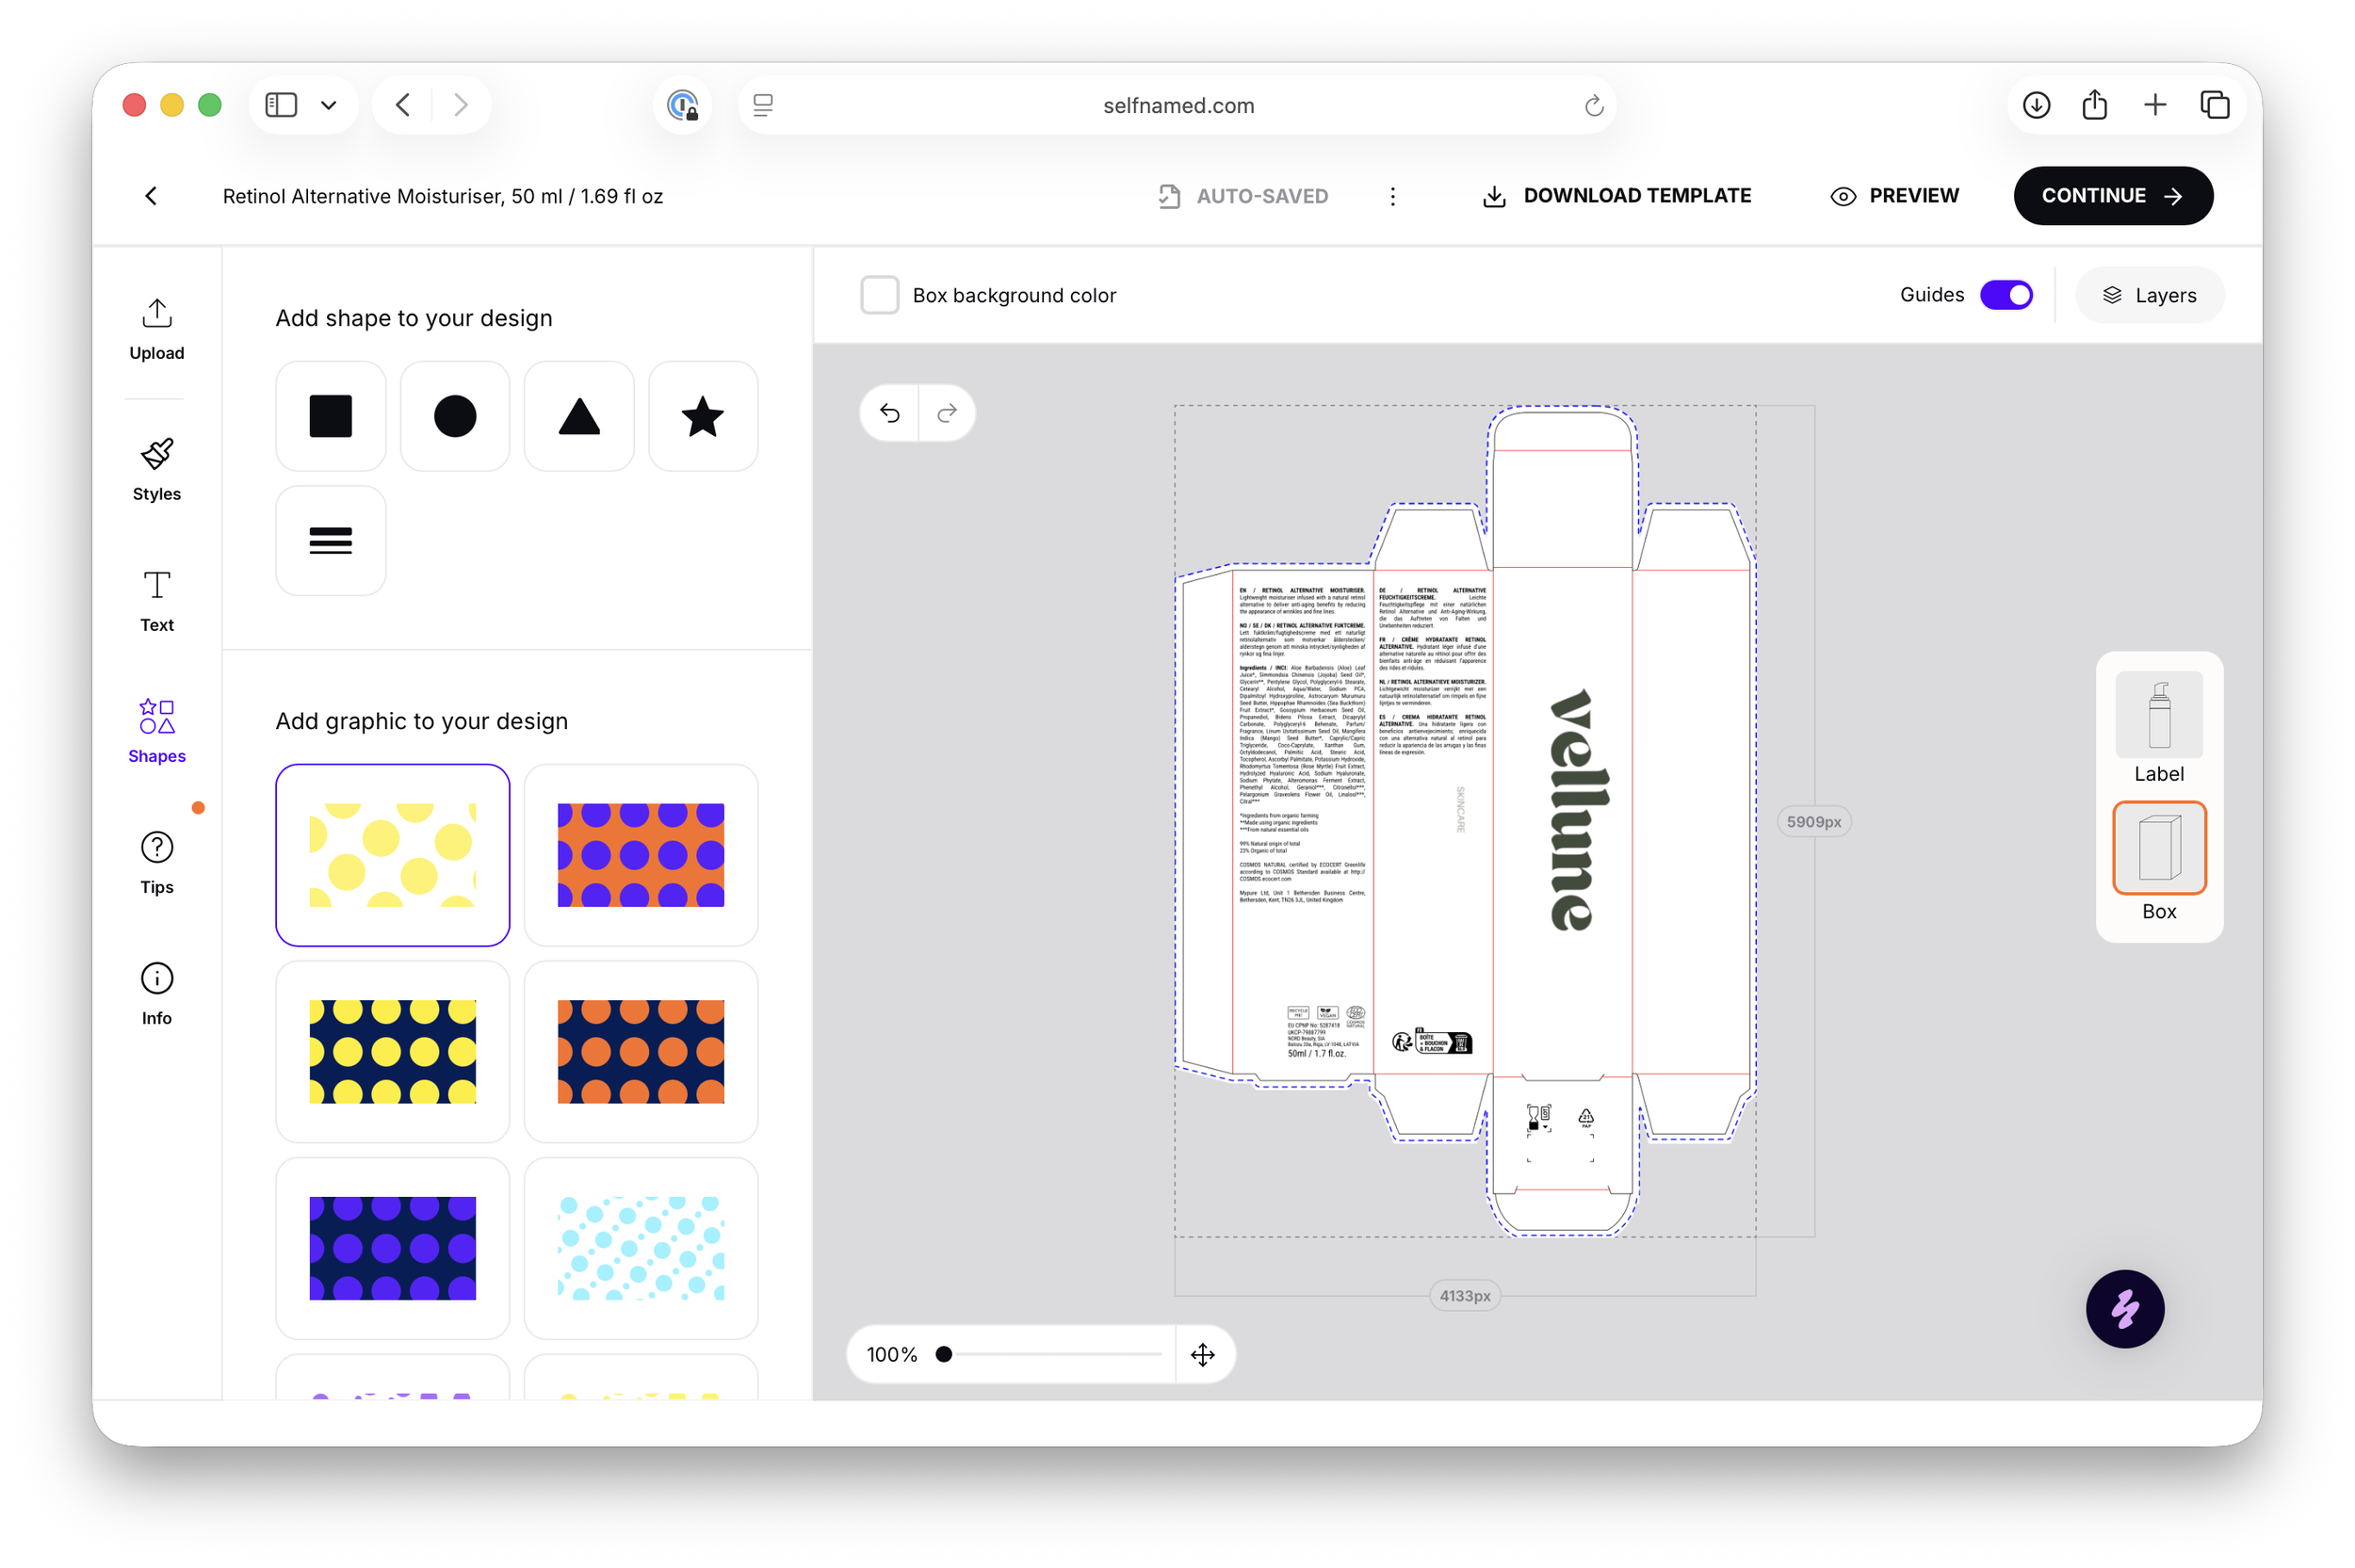Check the Box background color checkbox
Image resolution: width=2355 pixels, height=1568 pixels.
[879, 295]
